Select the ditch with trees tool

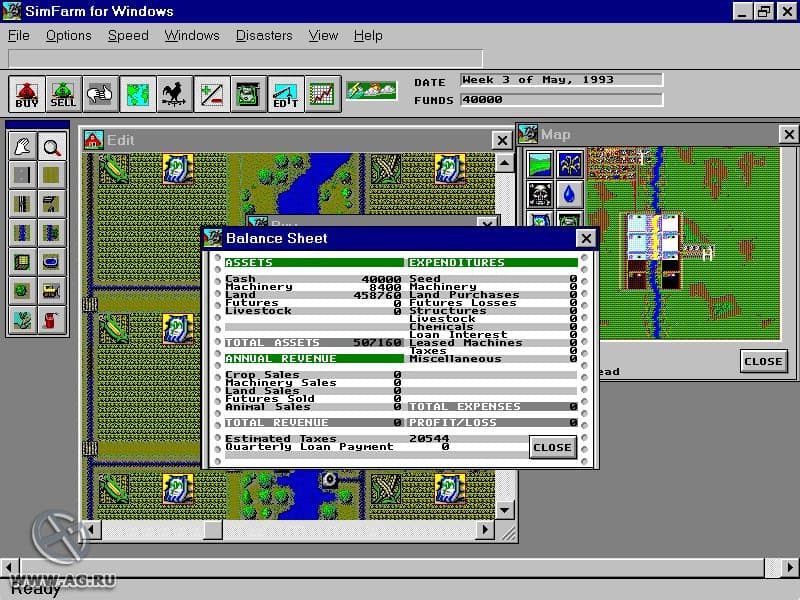click(x=52, y=233)
